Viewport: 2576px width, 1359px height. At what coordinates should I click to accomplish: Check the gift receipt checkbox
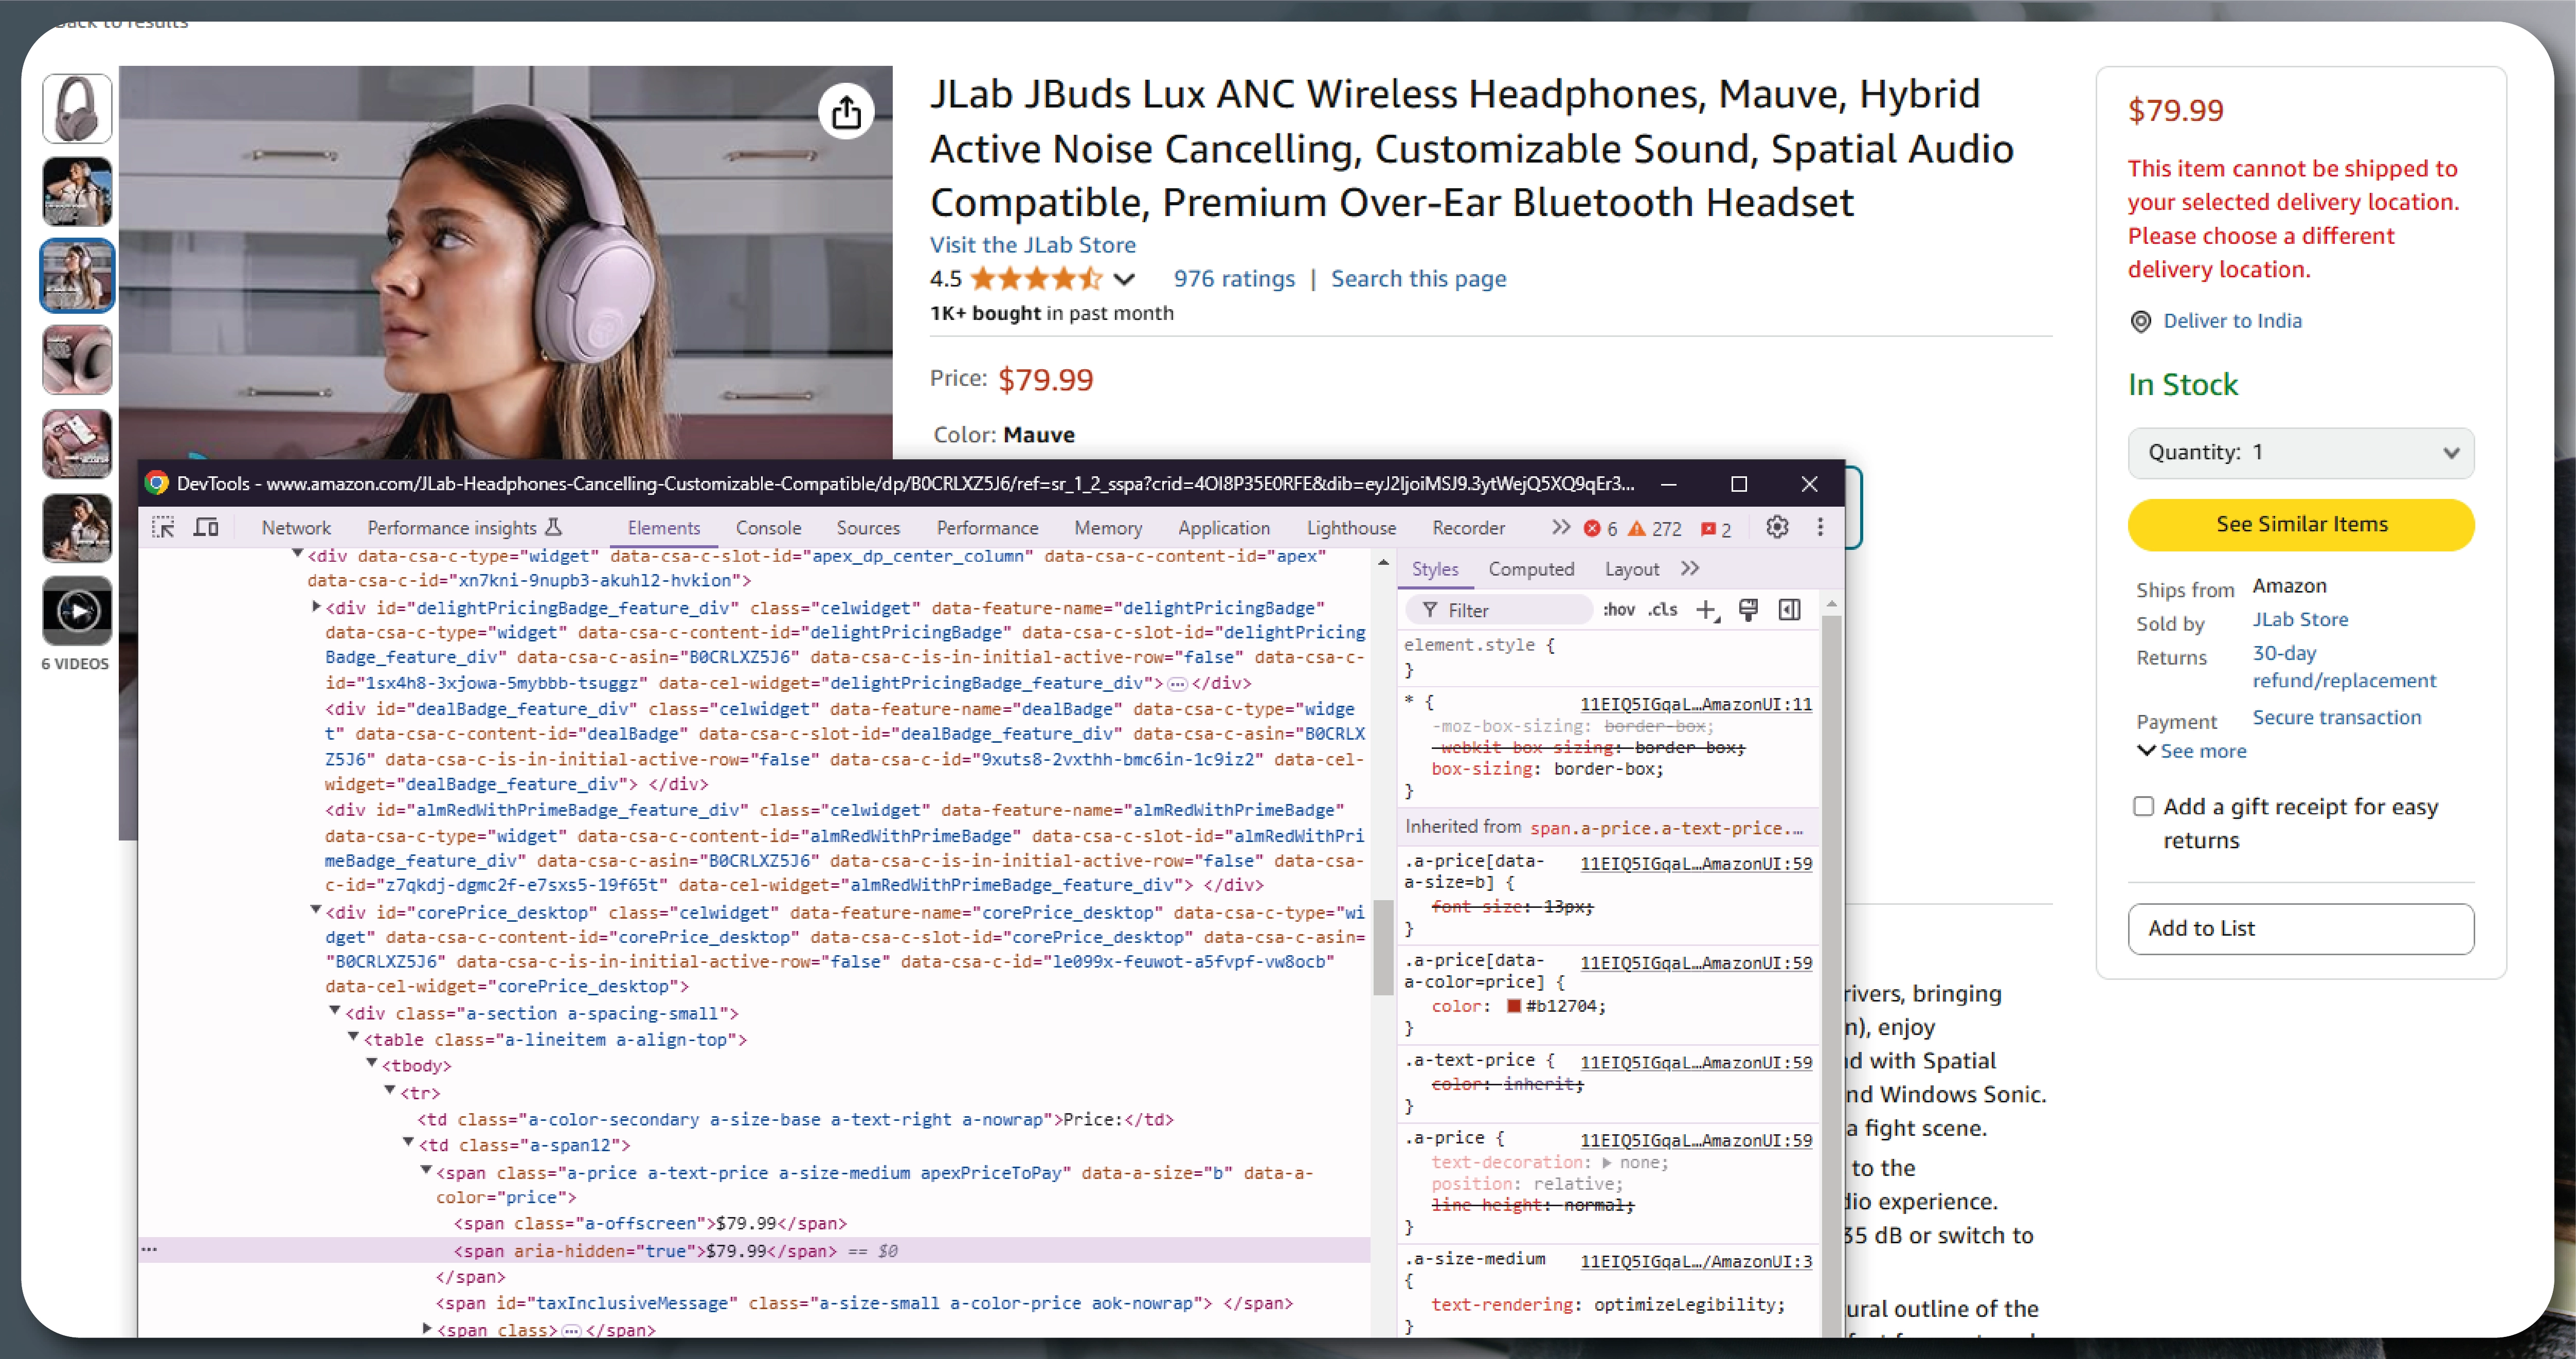pos(2143,806)
